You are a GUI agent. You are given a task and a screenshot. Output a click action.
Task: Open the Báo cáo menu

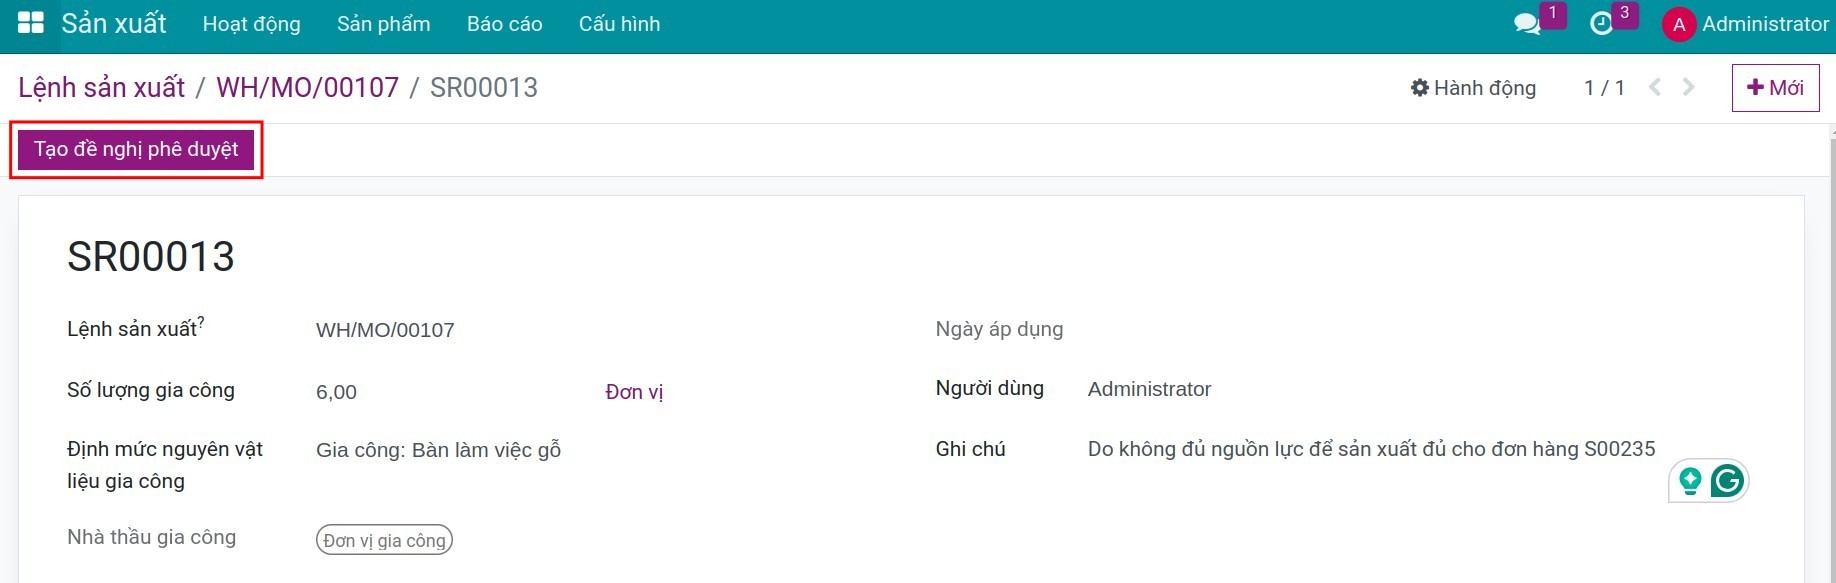504,24
